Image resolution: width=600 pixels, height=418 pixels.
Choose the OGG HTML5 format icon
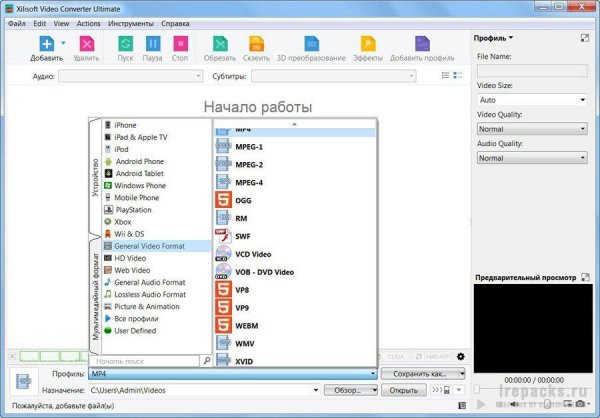point(223,200)
